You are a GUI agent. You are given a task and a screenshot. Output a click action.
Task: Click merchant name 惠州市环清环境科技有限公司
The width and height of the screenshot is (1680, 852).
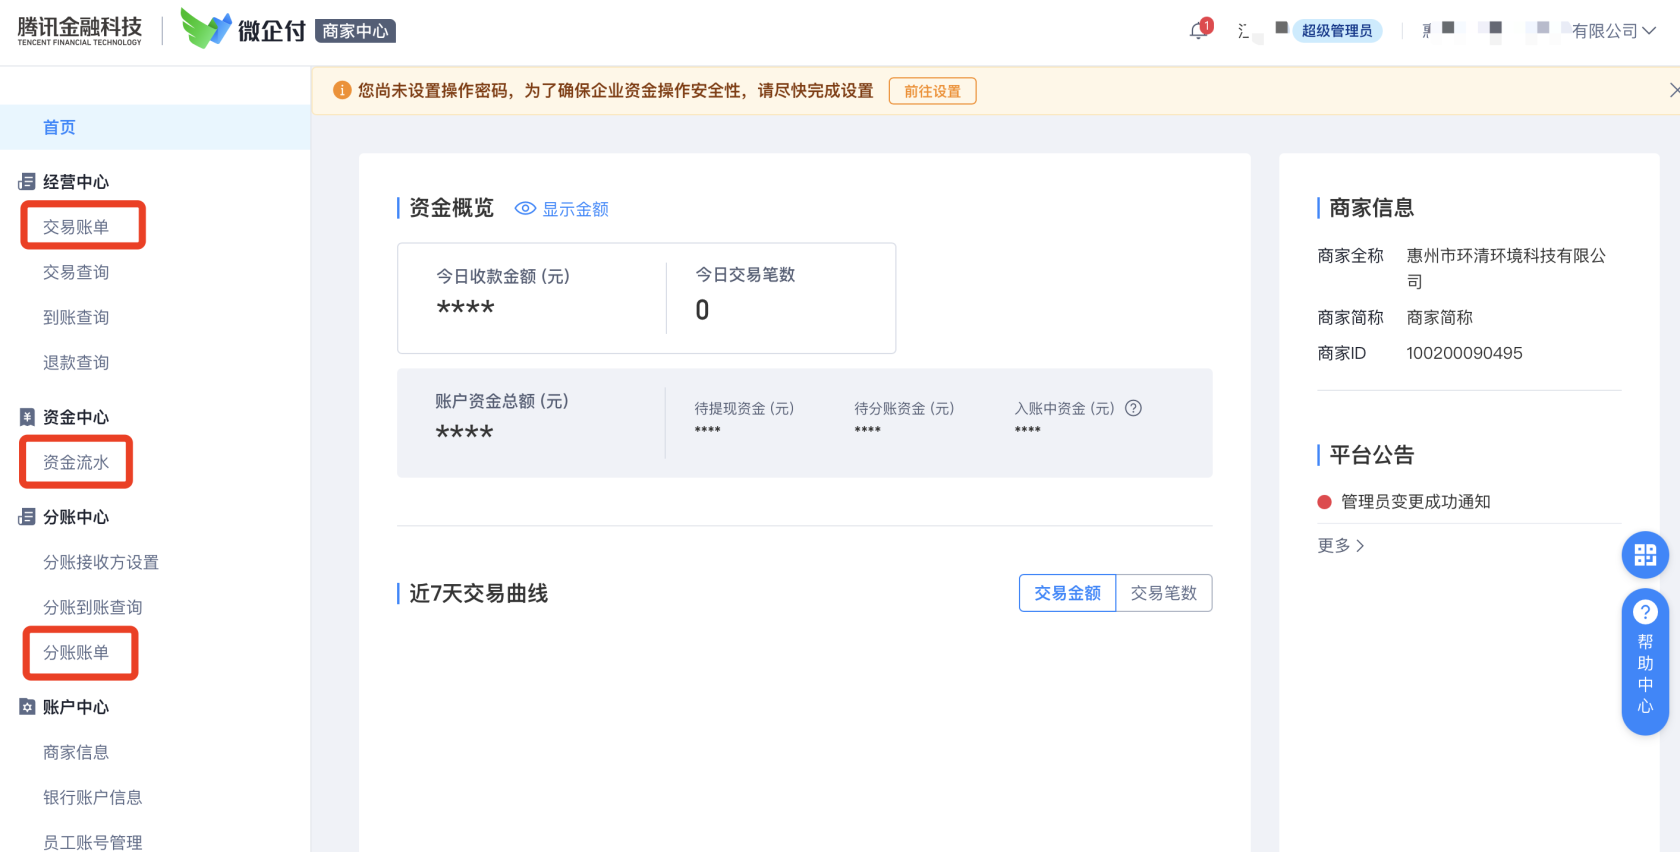pyautogui.click(x=1506, y=268)
